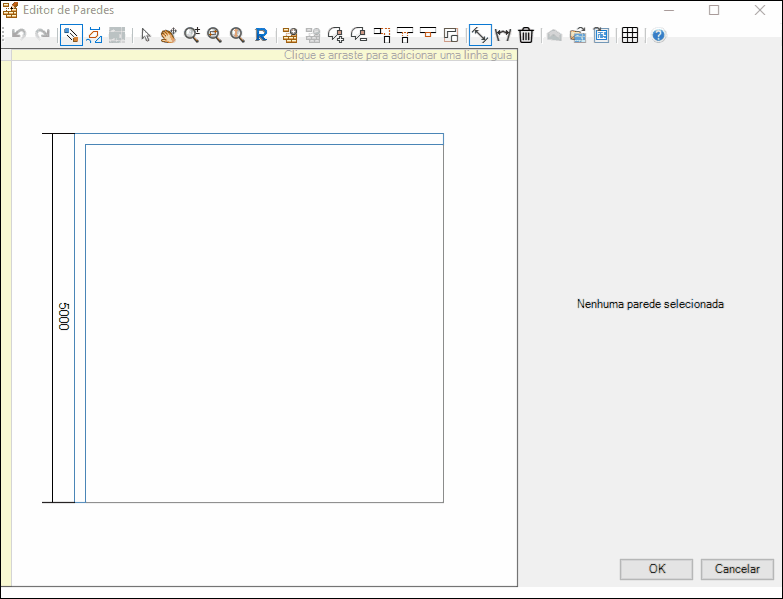Image resolution: width=783 pixels, height=599 pixels.
Task: Toggle the dimension measurement tool
Action: coord(480,35)
